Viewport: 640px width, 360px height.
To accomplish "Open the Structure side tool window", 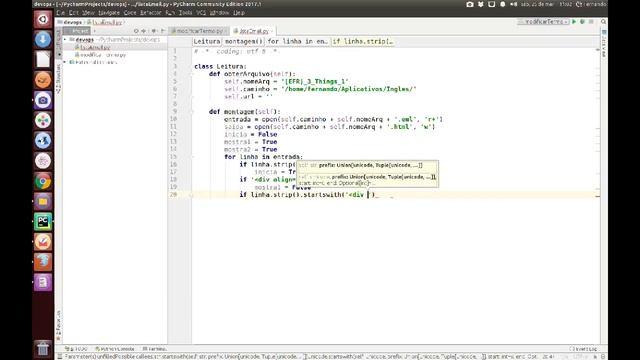I will point(59,79).
